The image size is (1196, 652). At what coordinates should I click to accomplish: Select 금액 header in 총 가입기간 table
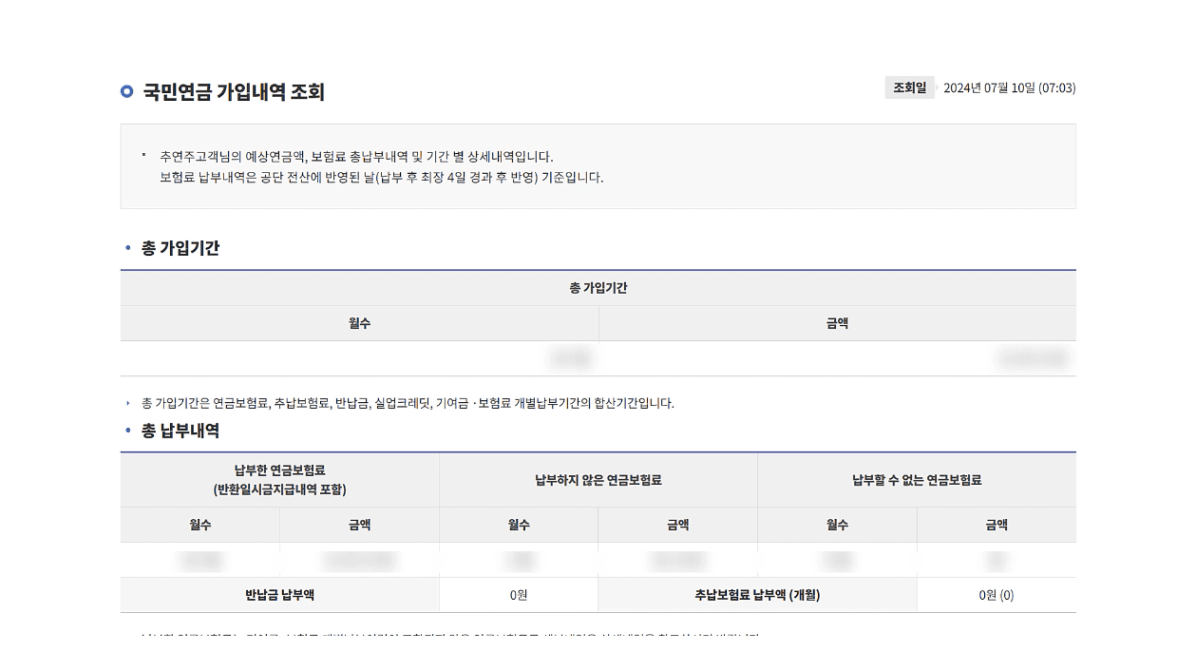(837, 323)
